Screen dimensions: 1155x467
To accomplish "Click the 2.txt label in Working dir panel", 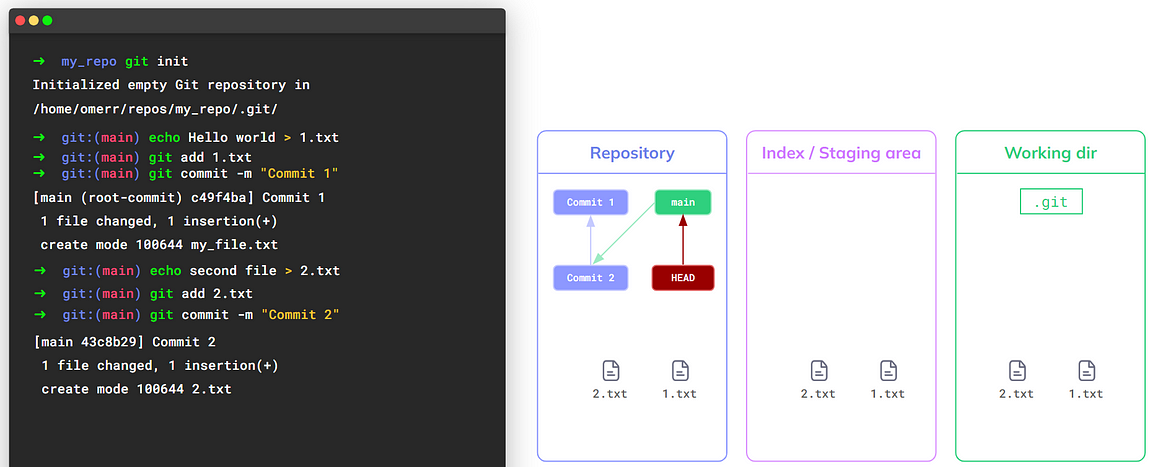I will pyautogui.click(x=1017, y=393).
